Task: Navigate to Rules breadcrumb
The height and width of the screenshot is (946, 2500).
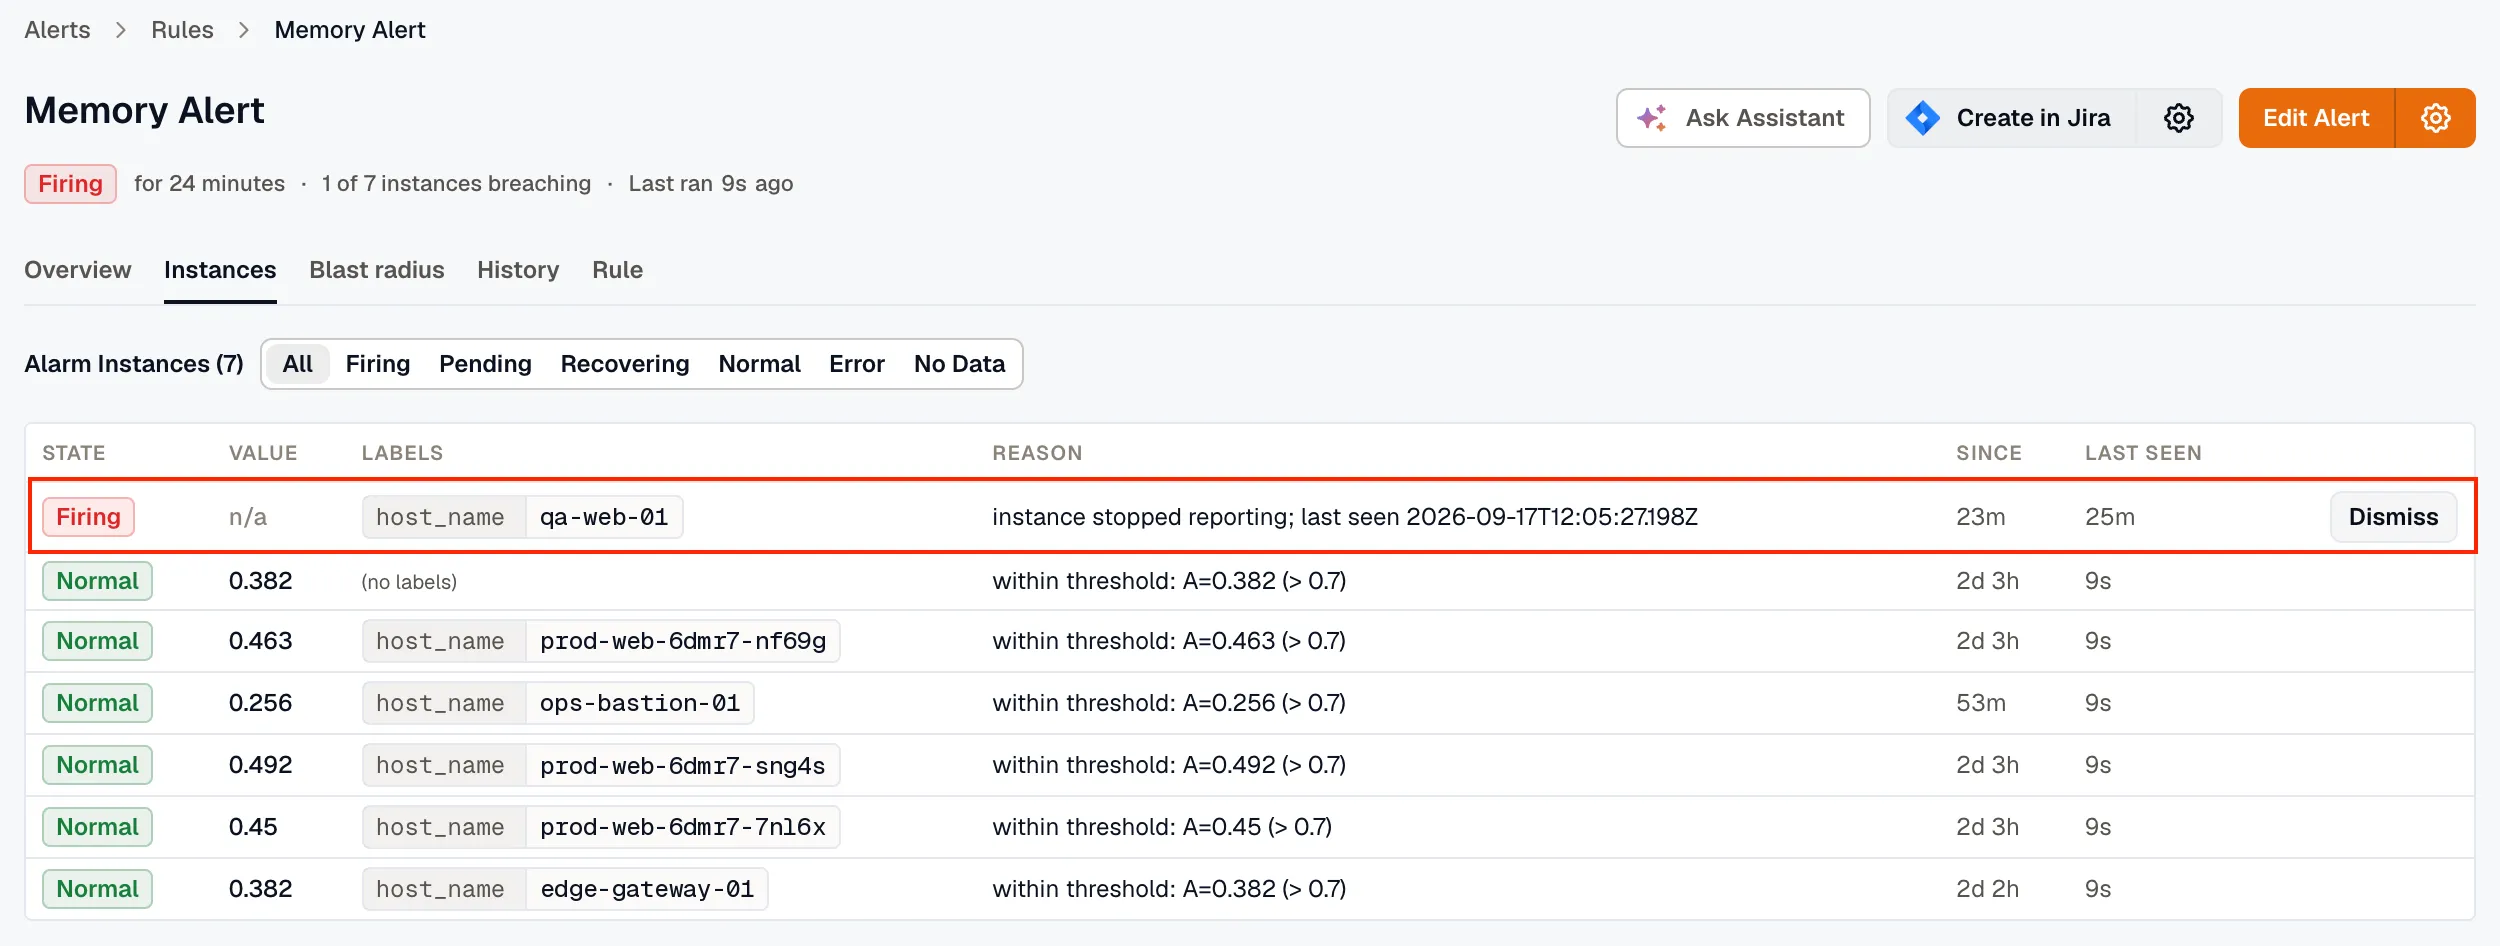Action: pyautogui.click(x=182, y=30)
